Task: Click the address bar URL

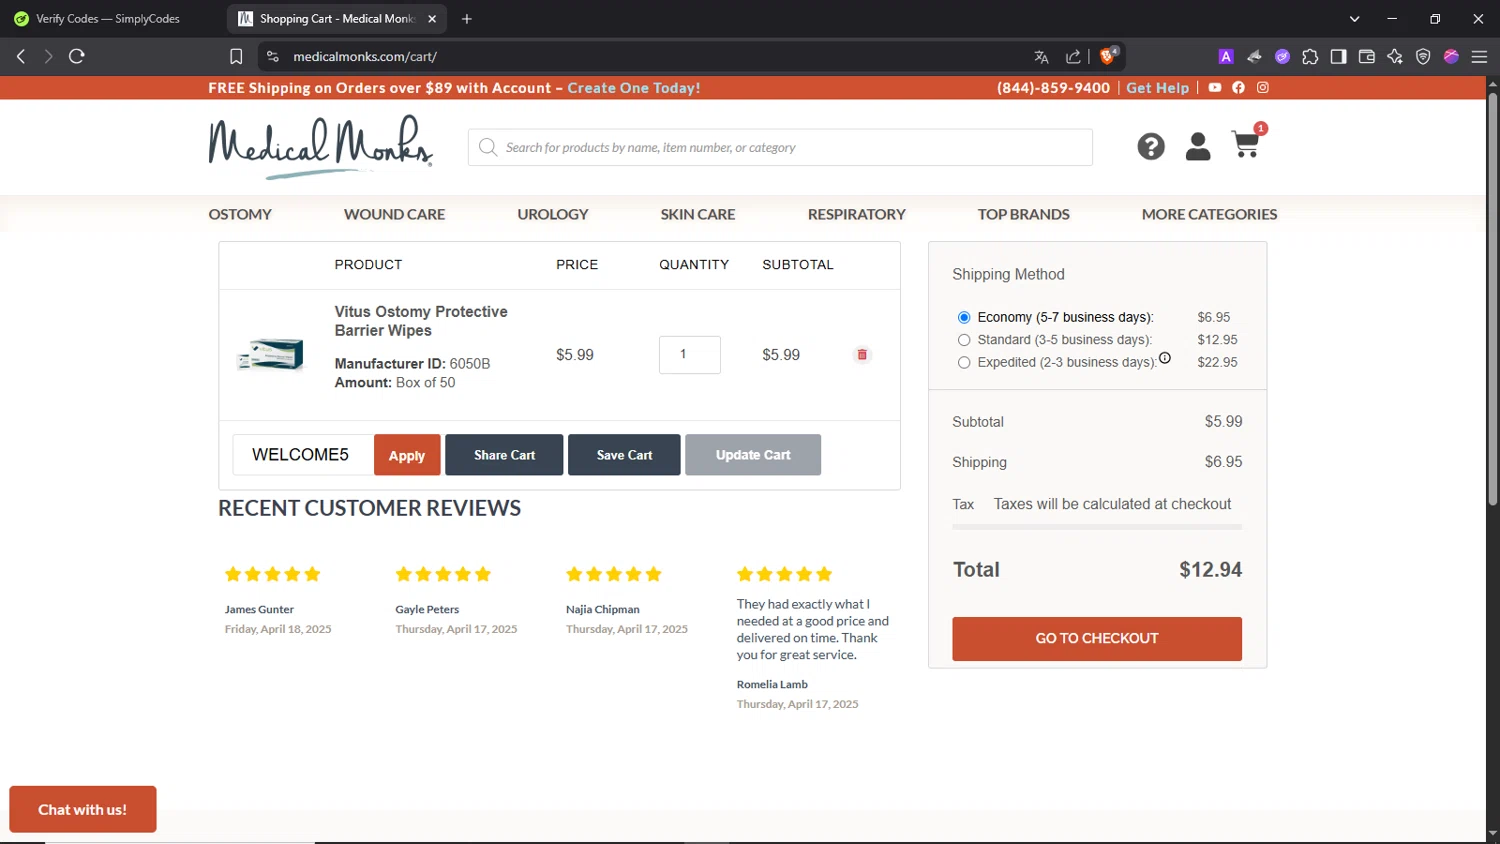Action: (x=365, y=57)
